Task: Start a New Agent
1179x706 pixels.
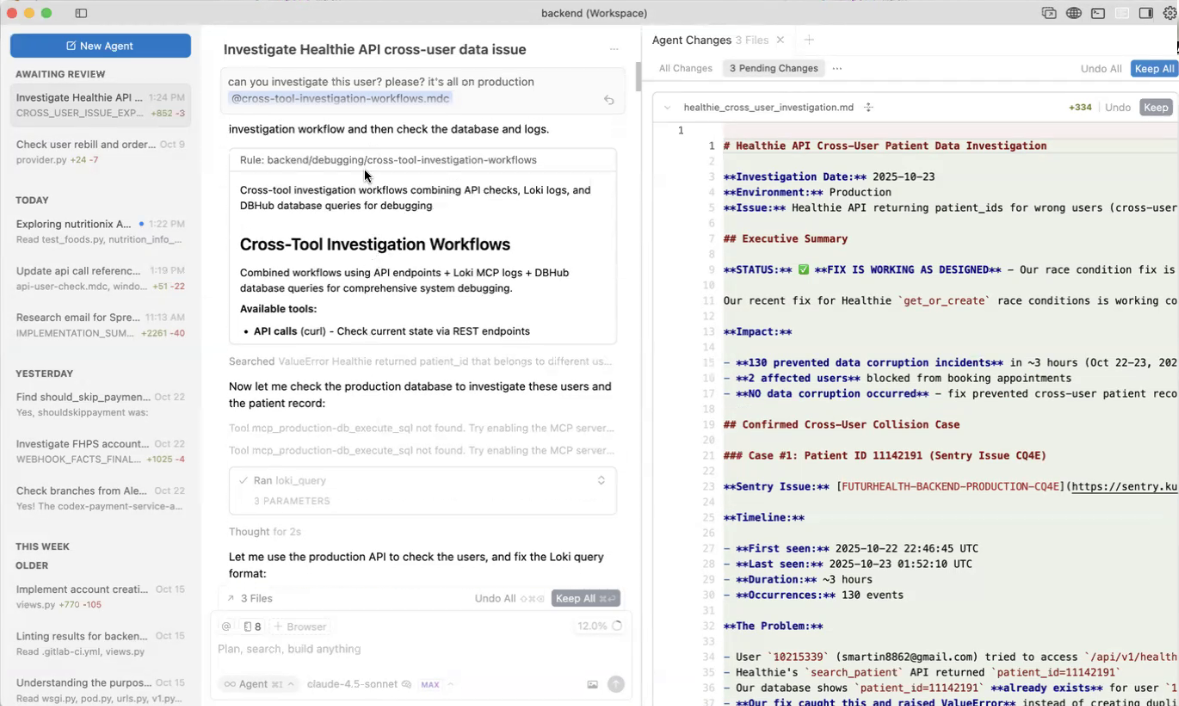Action: [100, 46]
